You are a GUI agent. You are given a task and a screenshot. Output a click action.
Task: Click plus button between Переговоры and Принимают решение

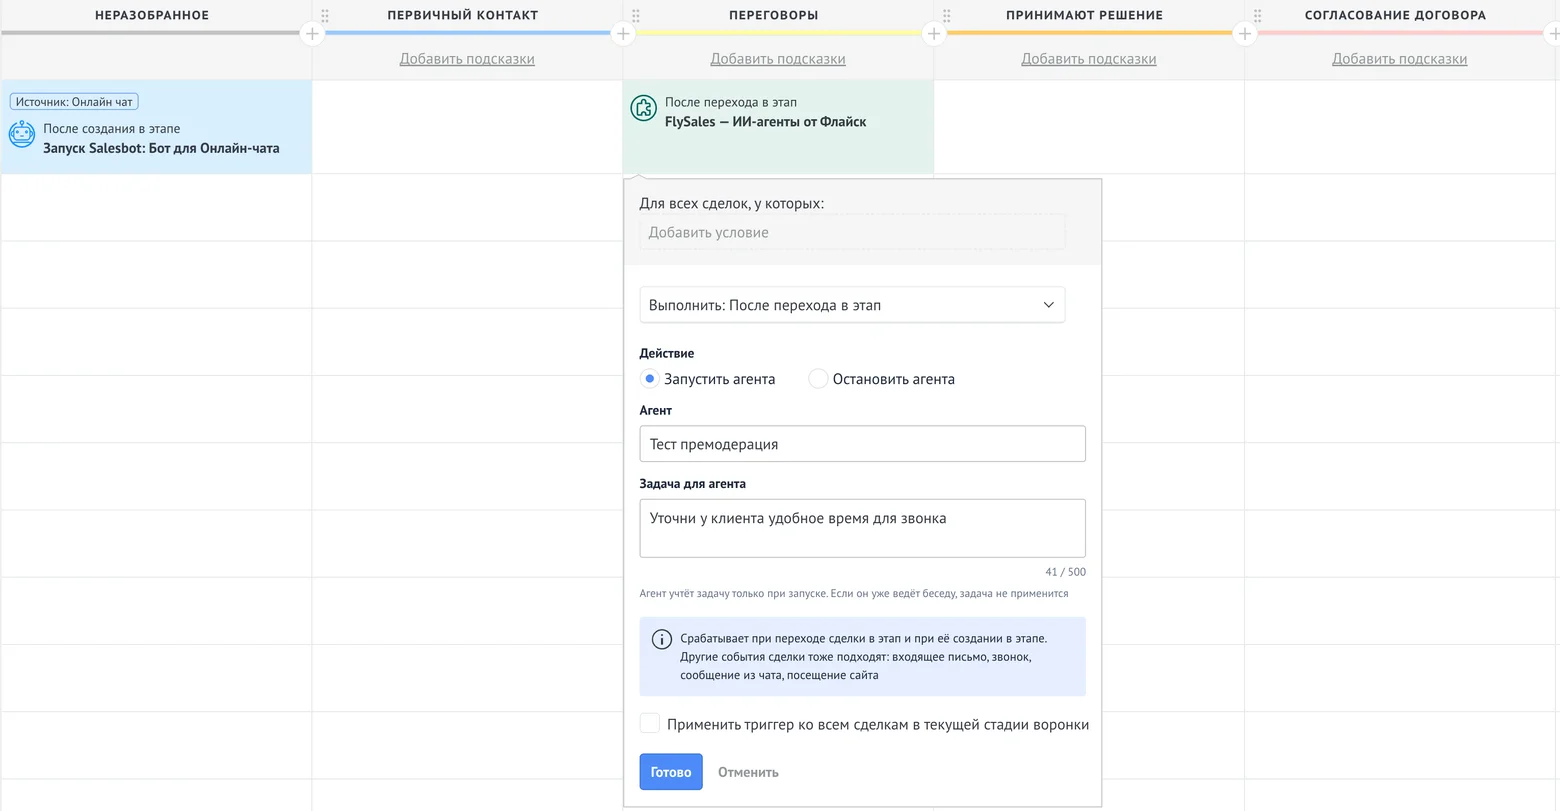[x=934, y=34]
